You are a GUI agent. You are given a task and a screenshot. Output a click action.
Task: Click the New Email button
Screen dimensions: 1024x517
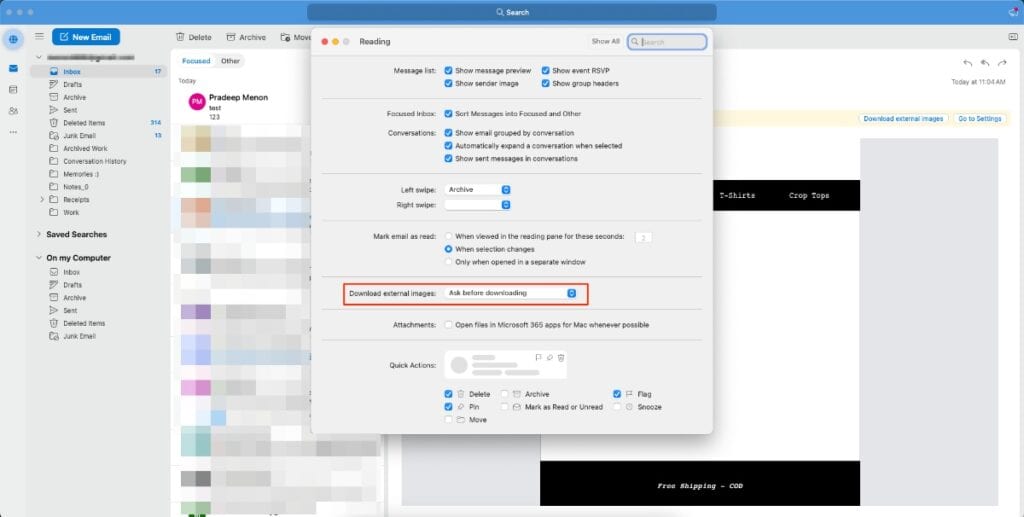pos(86,37)
